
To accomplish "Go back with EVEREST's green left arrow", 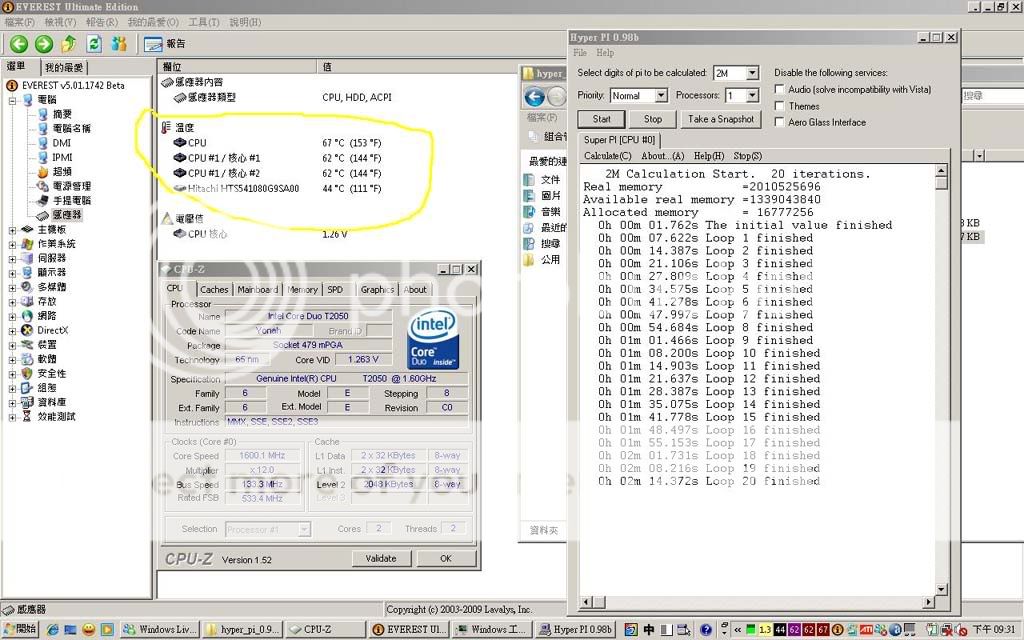I will 19,44.
